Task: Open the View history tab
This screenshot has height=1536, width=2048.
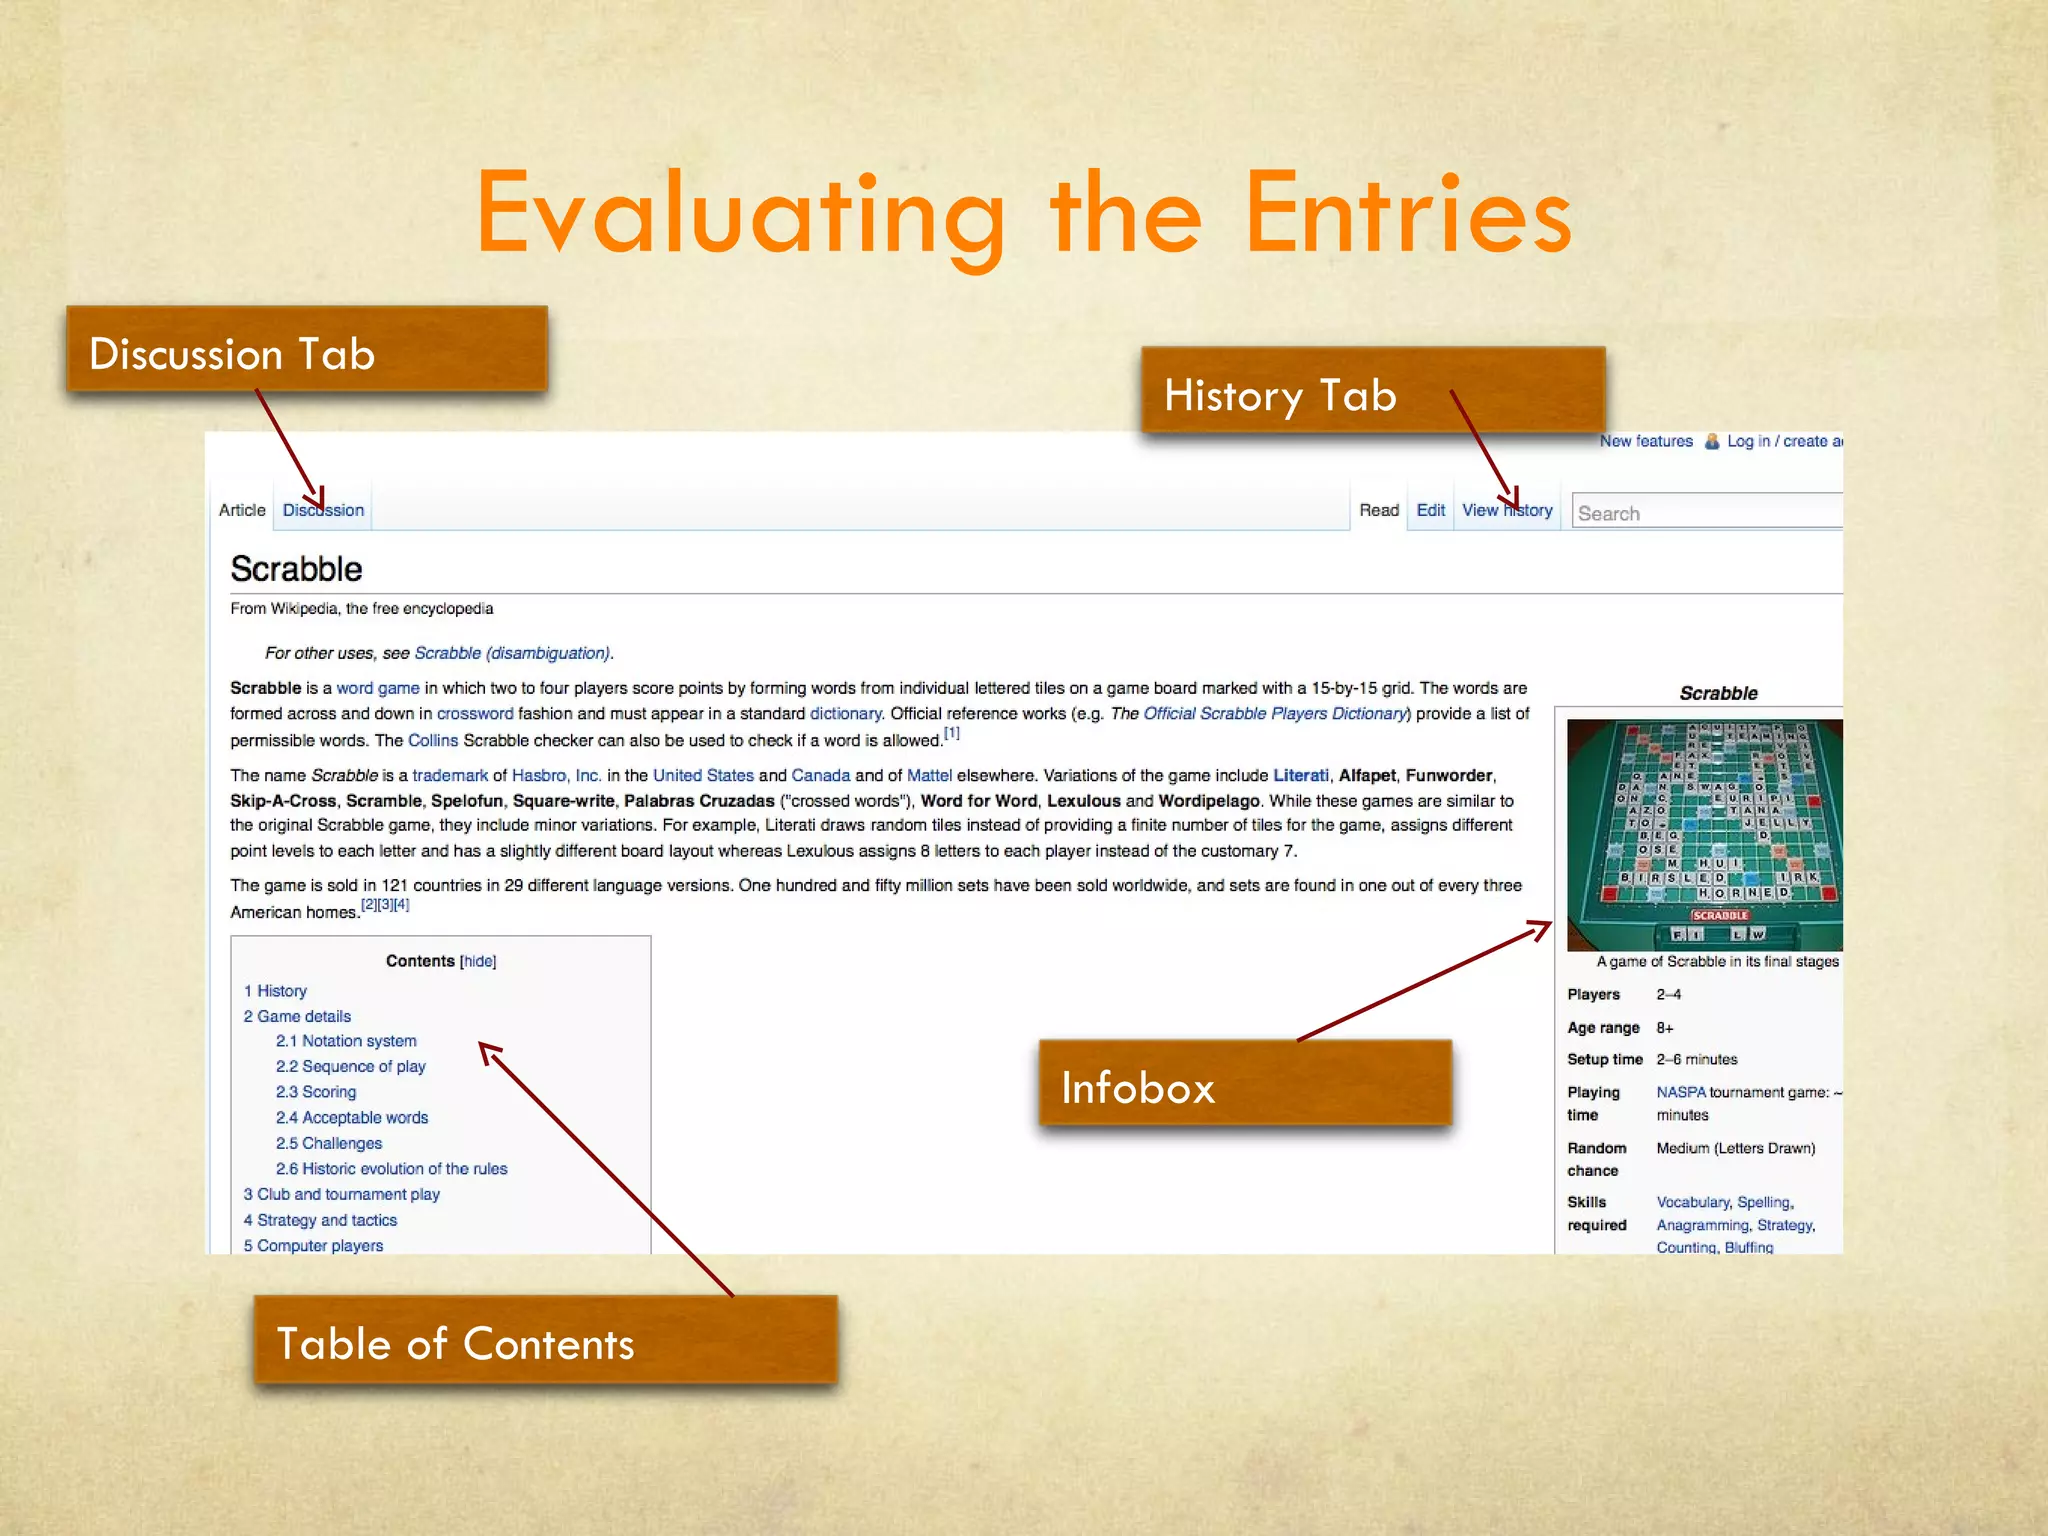Action: [x=1507, y=510]
